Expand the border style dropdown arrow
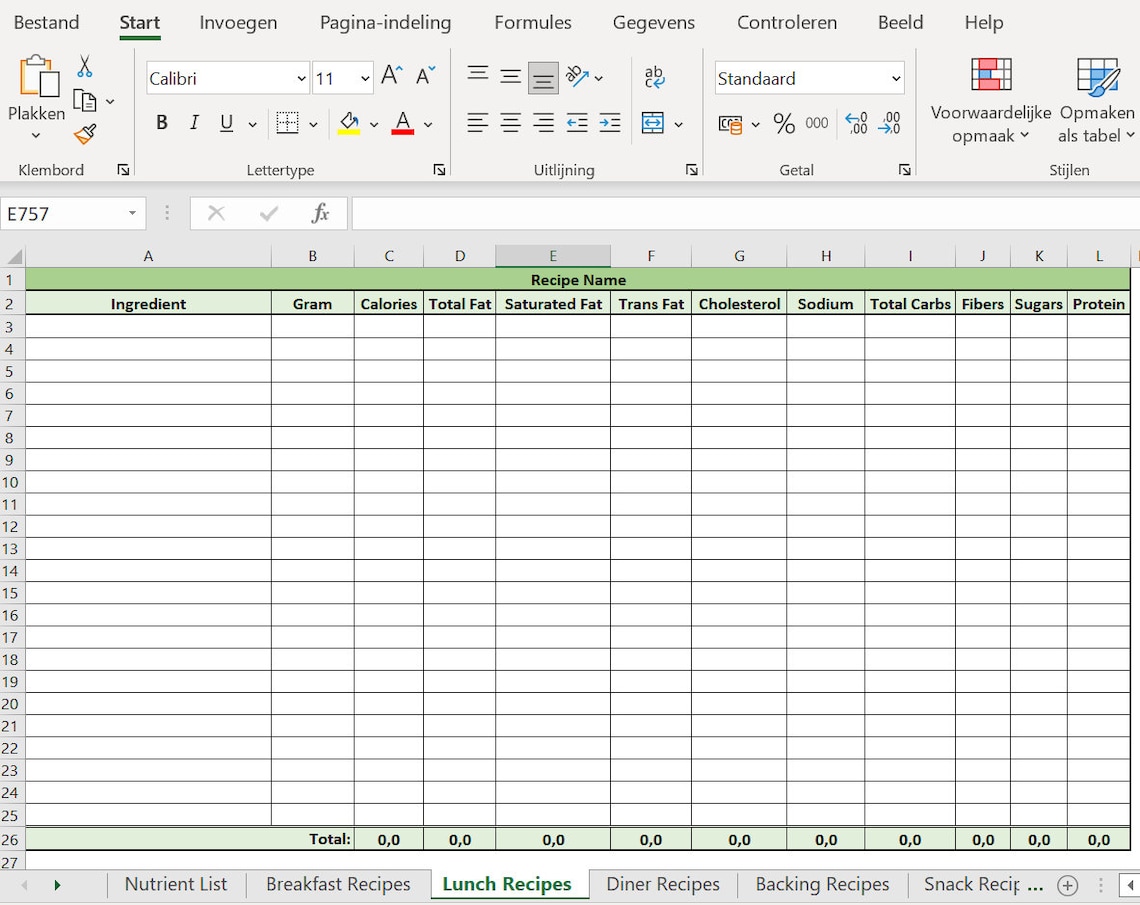The width and height of the screenshot is (1140, 905). (x=312, y=122)
